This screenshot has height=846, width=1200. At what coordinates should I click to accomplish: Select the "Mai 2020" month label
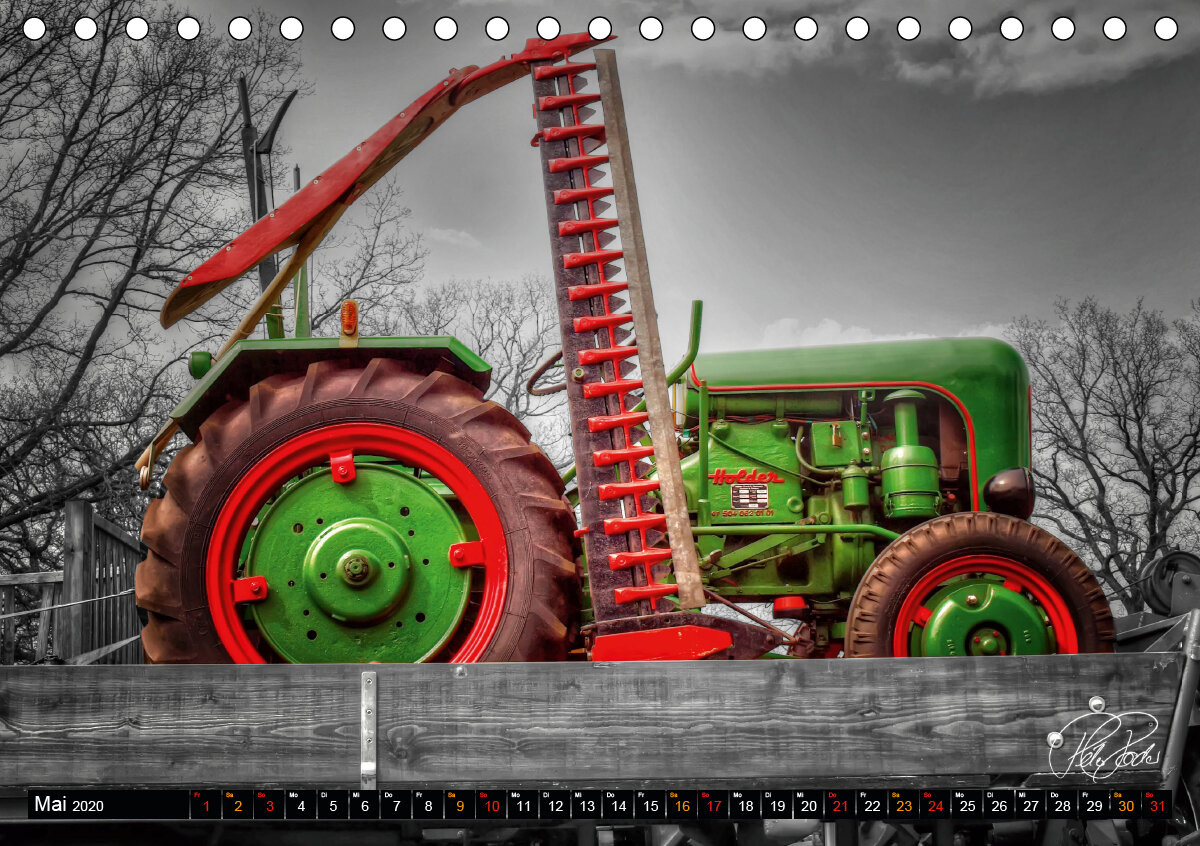(69, 805)
